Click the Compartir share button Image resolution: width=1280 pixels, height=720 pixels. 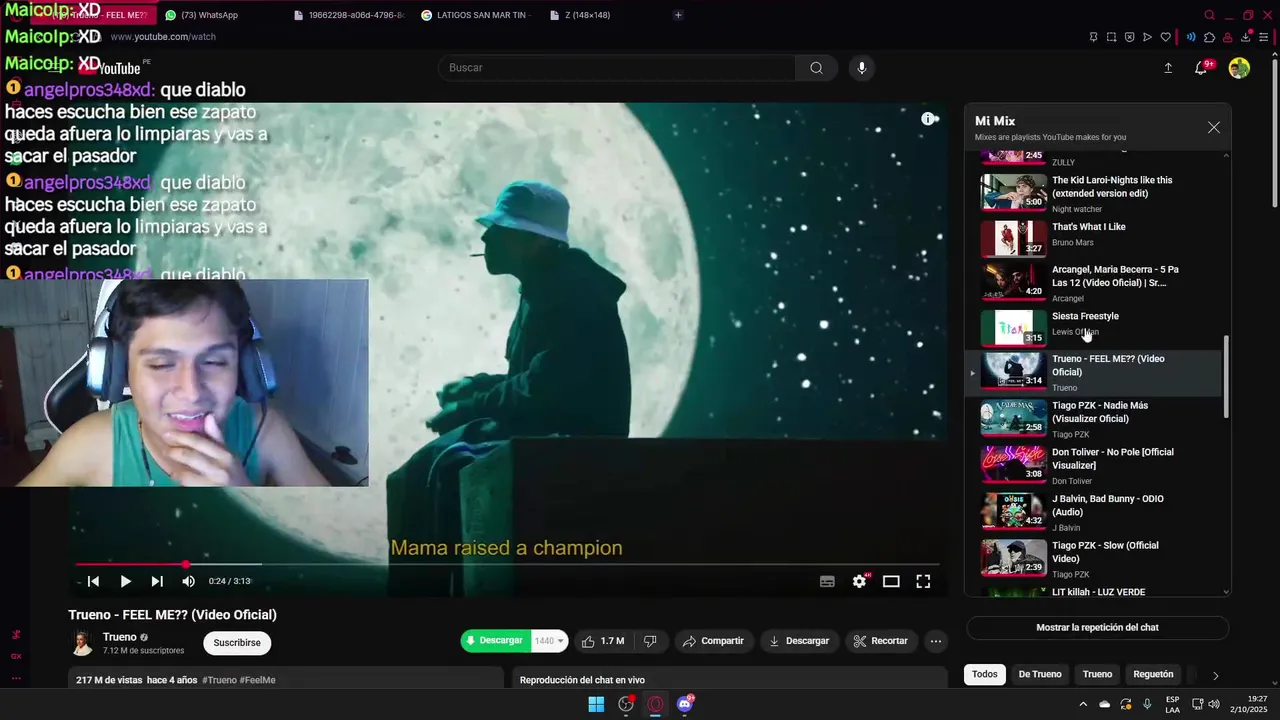[712, 641]
